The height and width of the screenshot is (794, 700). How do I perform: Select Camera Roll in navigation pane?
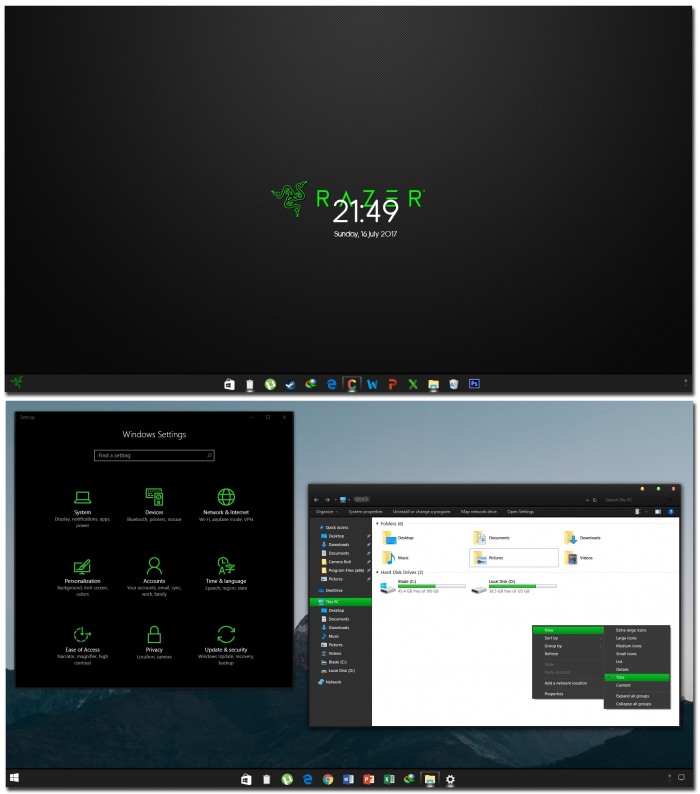coord(340,562)
